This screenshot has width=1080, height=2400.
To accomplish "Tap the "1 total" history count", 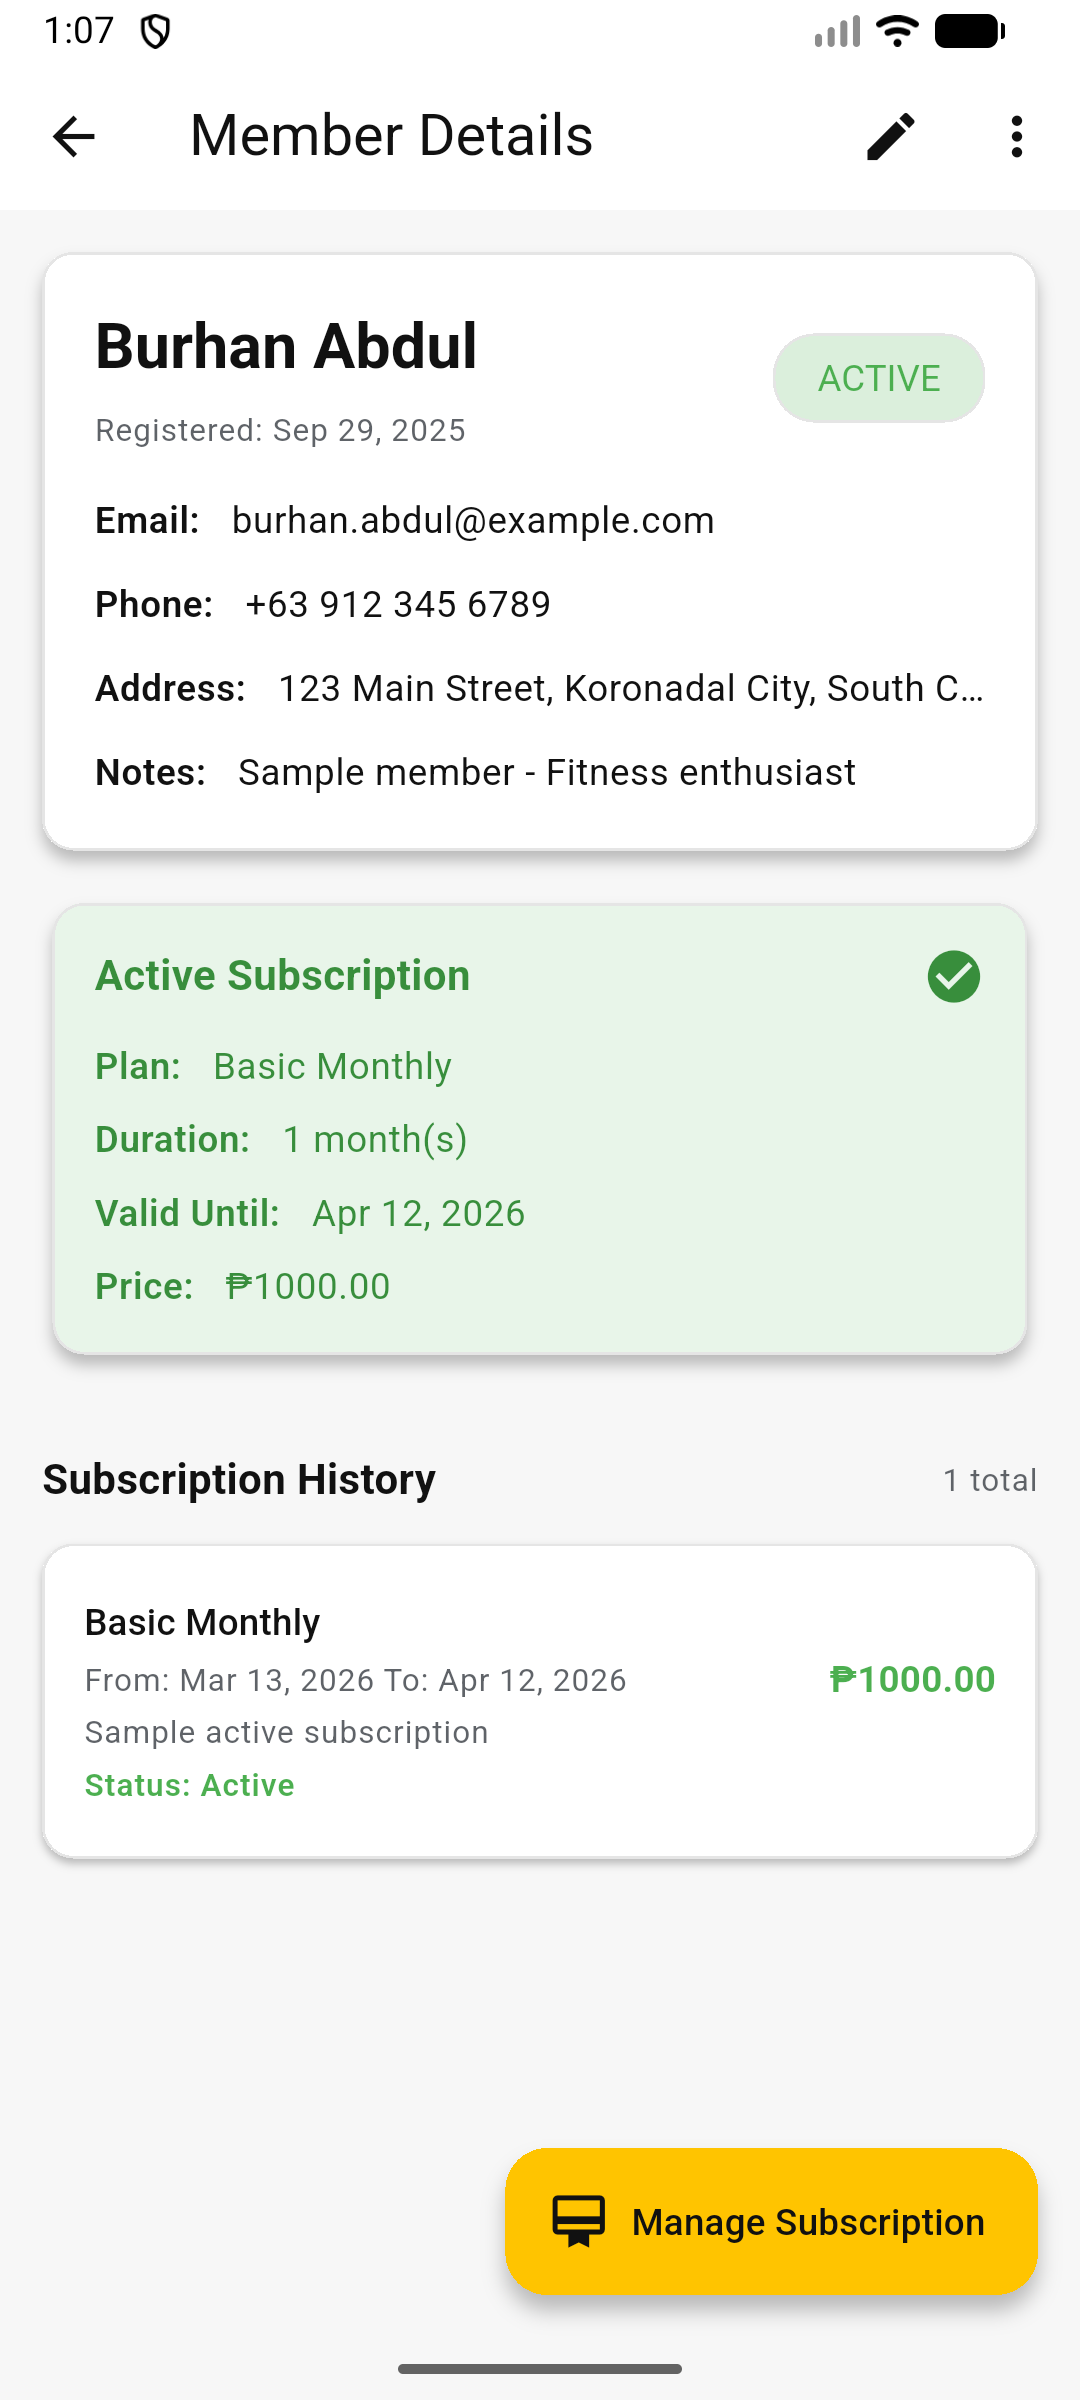I will tap(989, 1481).
